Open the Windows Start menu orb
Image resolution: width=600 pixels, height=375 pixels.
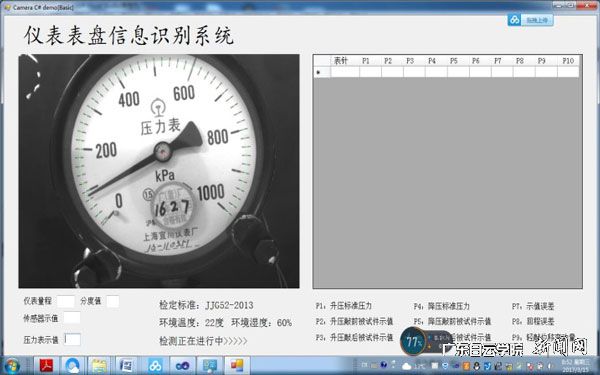(12, 366)
